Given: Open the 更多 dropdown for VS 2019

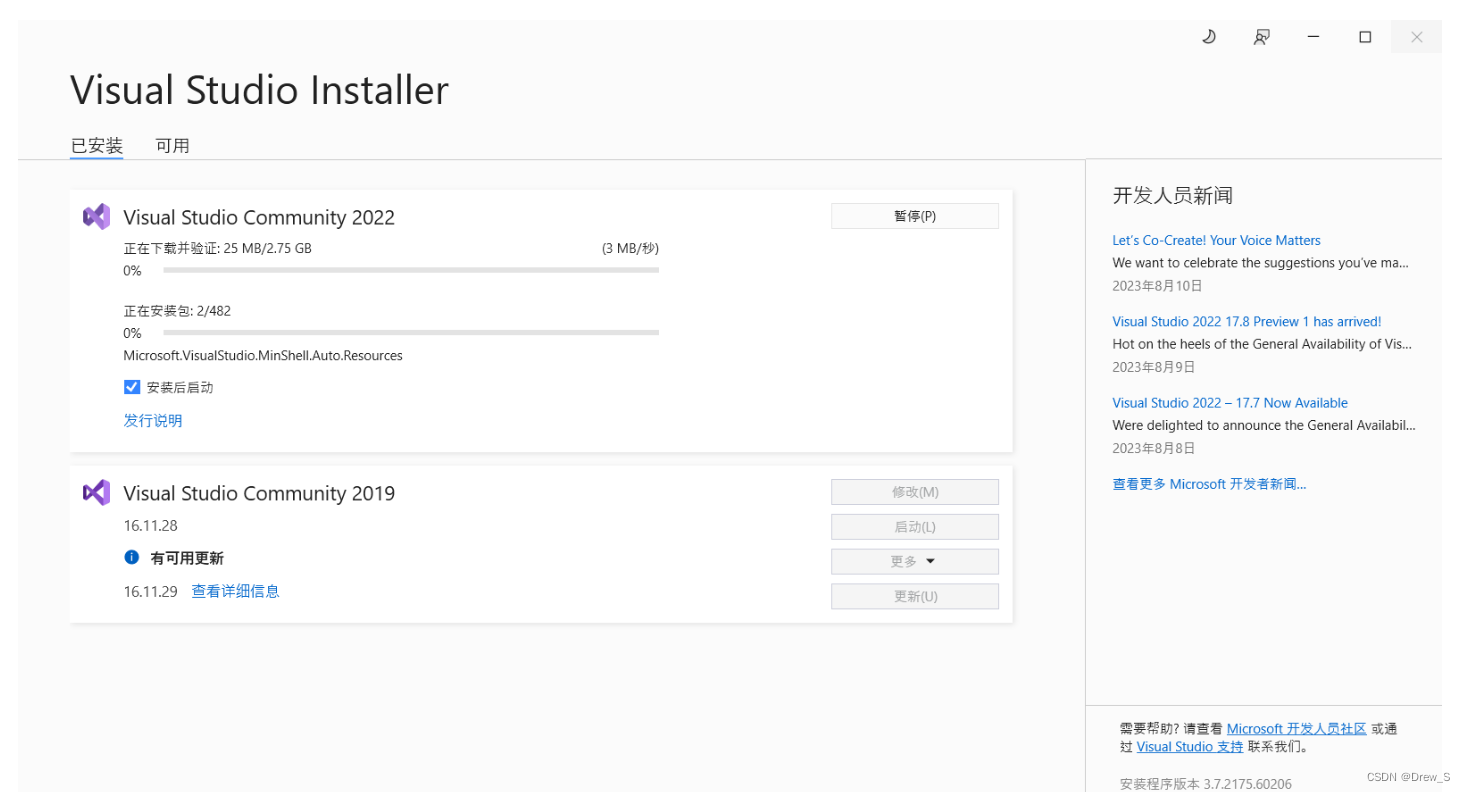Looking at the screenshot, I should [914, 561].
